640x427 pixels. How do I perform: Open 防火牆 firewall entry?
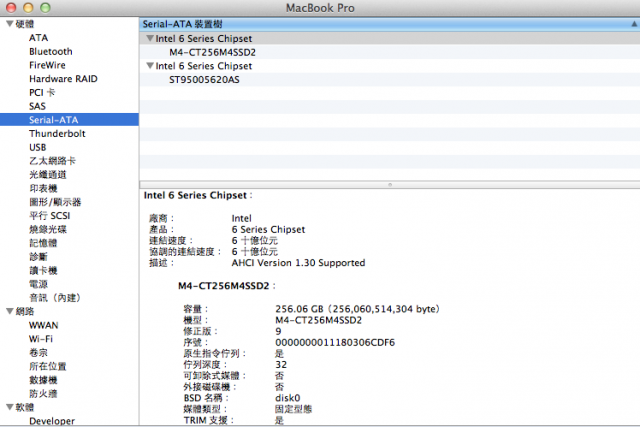[43, 394]
